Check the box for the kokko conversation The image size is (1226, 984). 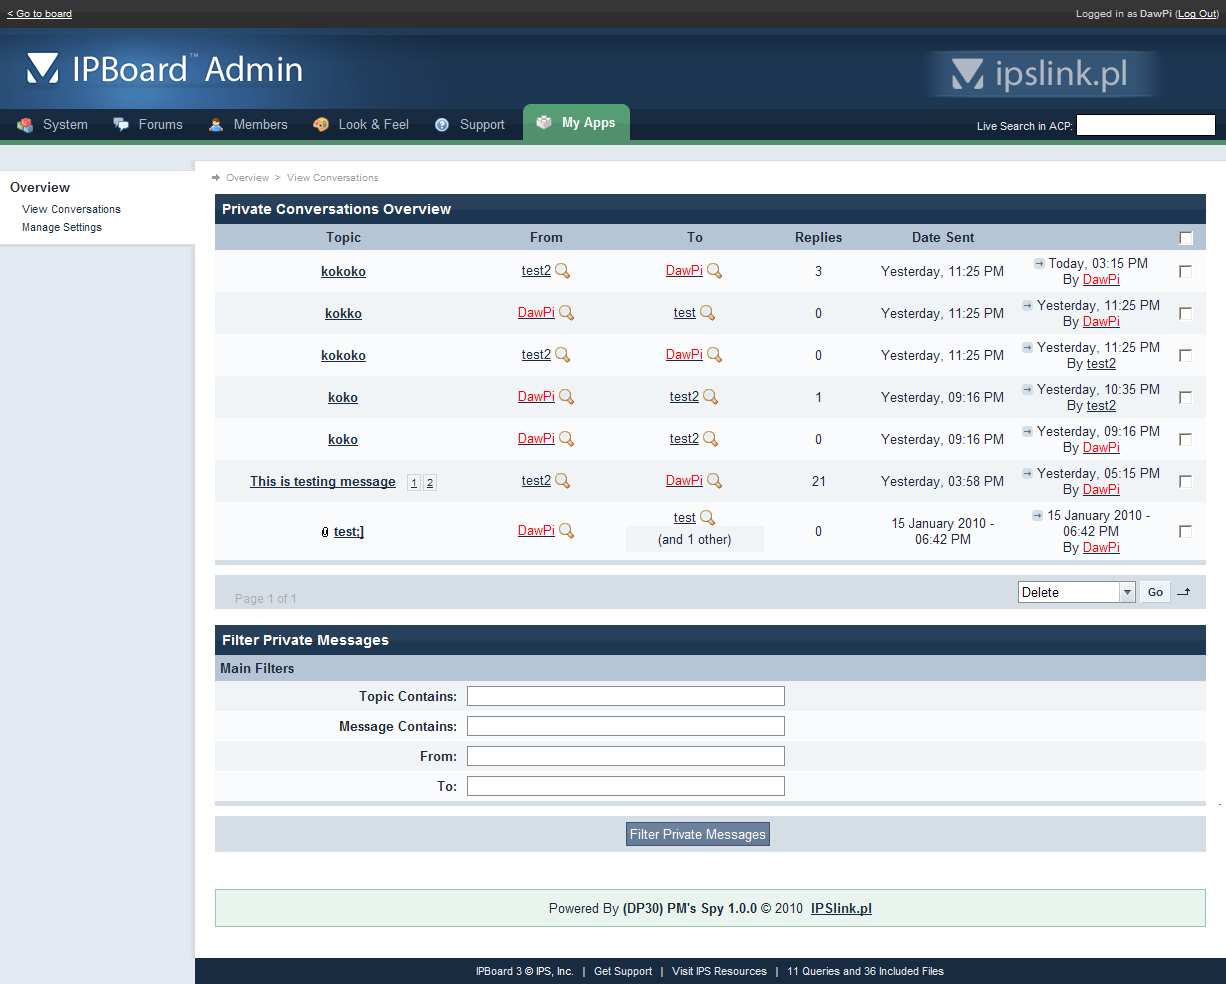pos(1186,313)
